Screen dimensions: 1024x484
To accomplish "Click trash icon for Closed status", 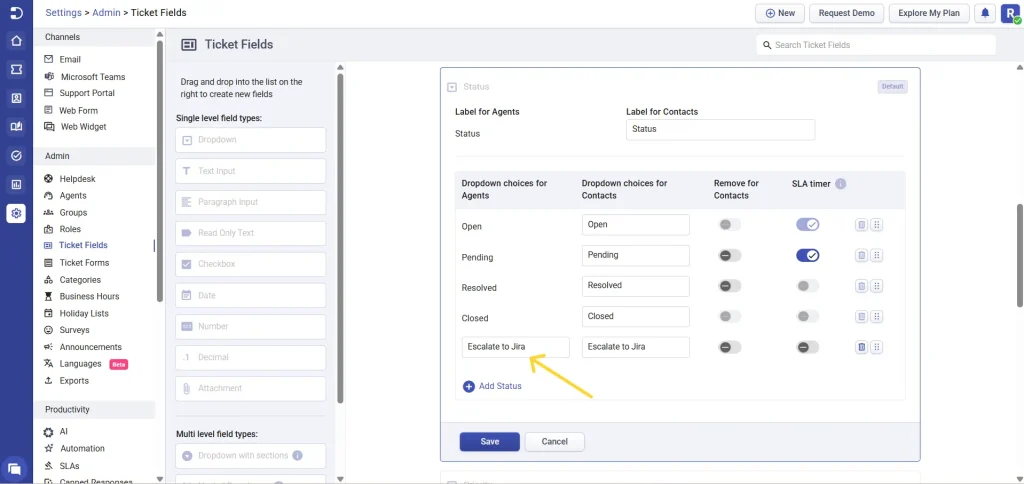I will [x=861, y=316].
